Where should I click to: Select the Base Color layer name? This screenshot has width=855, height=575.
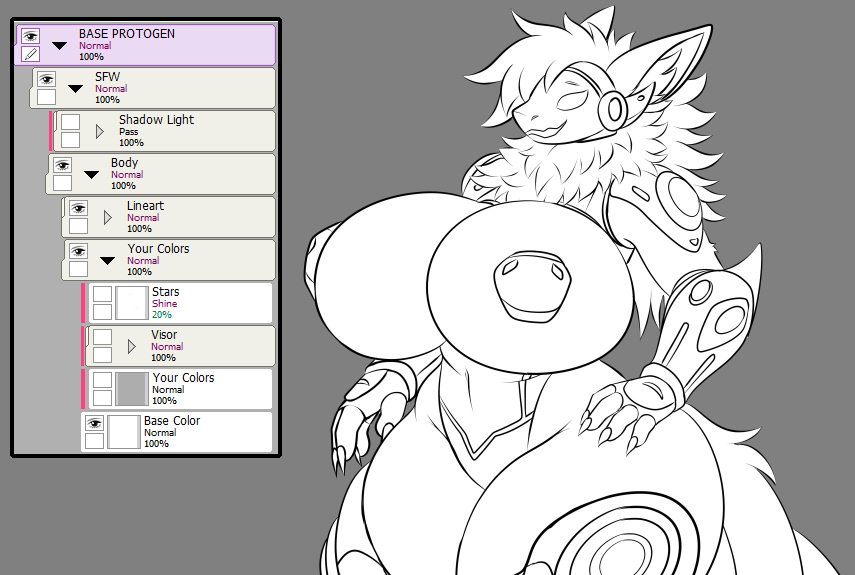tap(172, 421)
